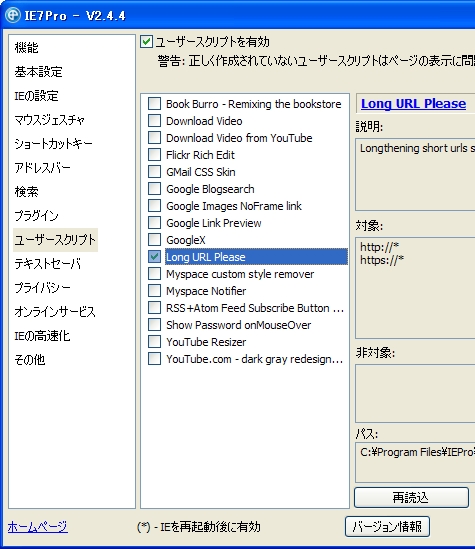Viewport: 475px width, 549px height.
Task: Select the Google Link Preview list entry
Action: coord(214,223)
